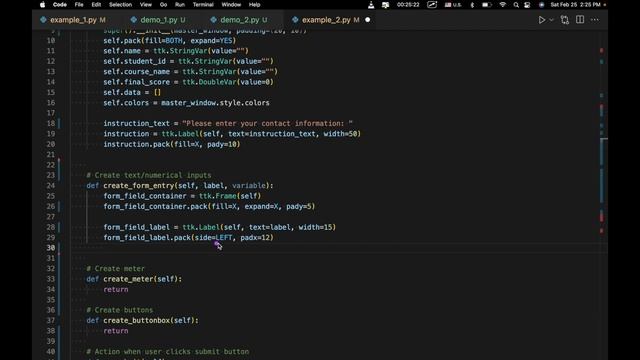Image resolution: width=640 pixels, height=360 pixels.
Task: Open Control Center icon
Action: pyautogui.click(x=527, y=5)
